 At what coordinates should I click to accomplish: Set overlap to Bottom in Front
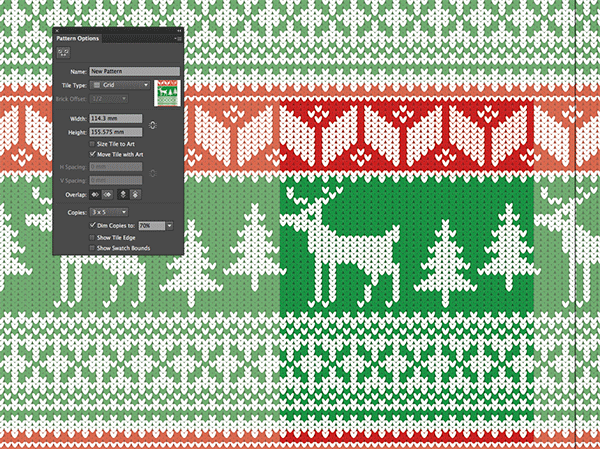[135, 194]
